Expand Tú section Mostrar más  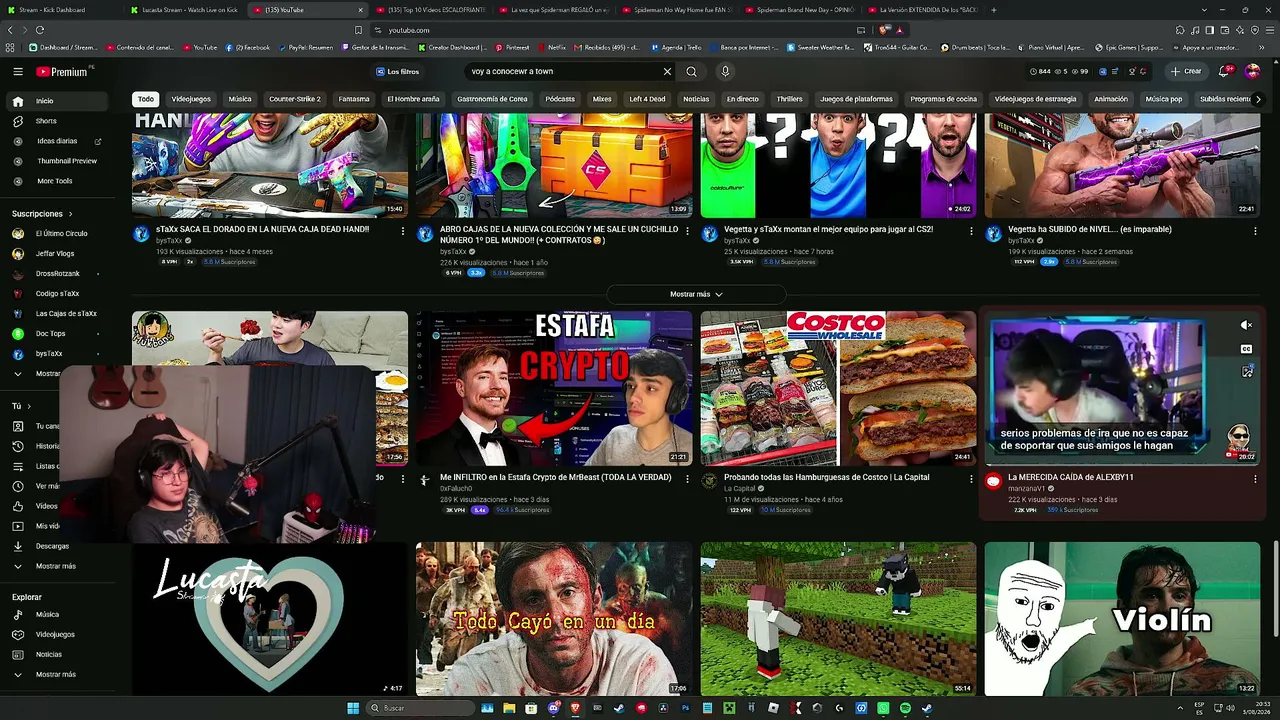tap(55, 566)
